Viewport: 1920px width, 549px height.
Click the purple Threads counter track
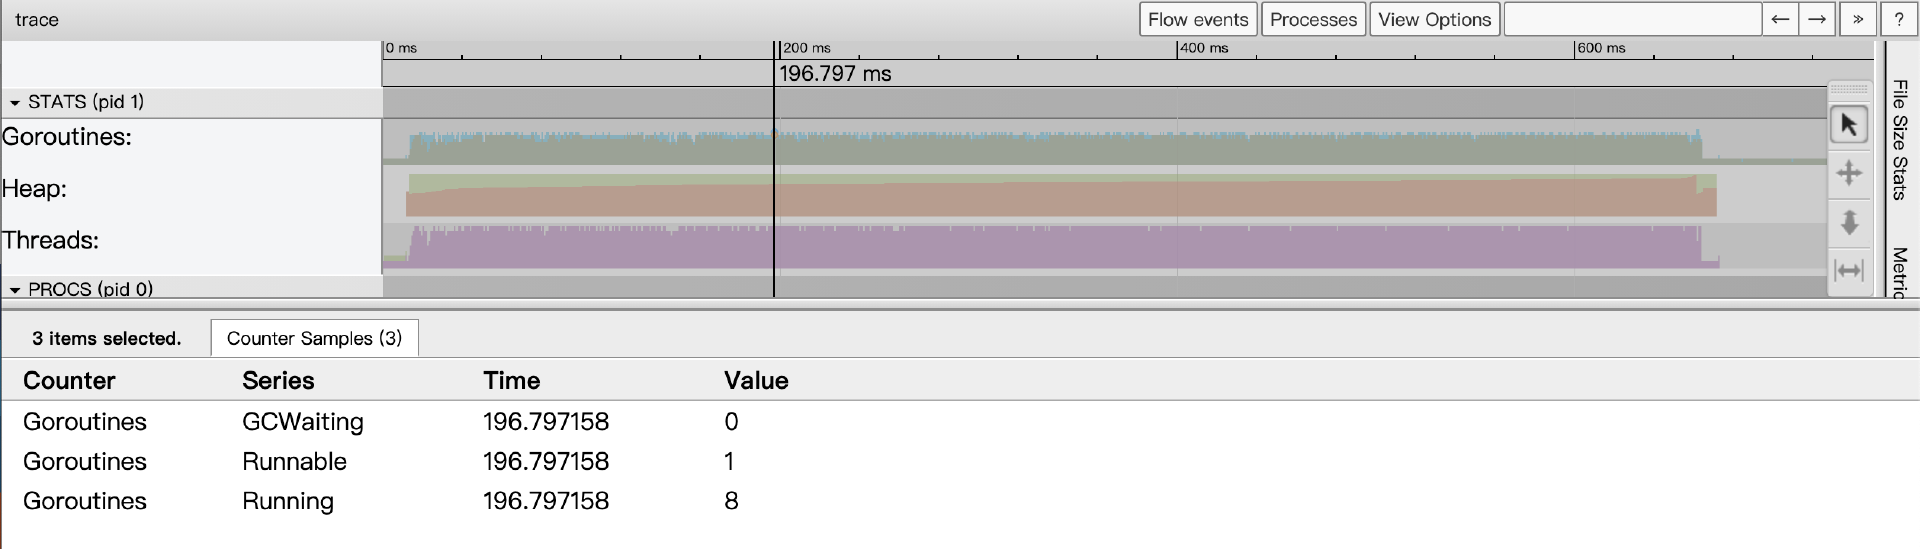point(1000,247)
